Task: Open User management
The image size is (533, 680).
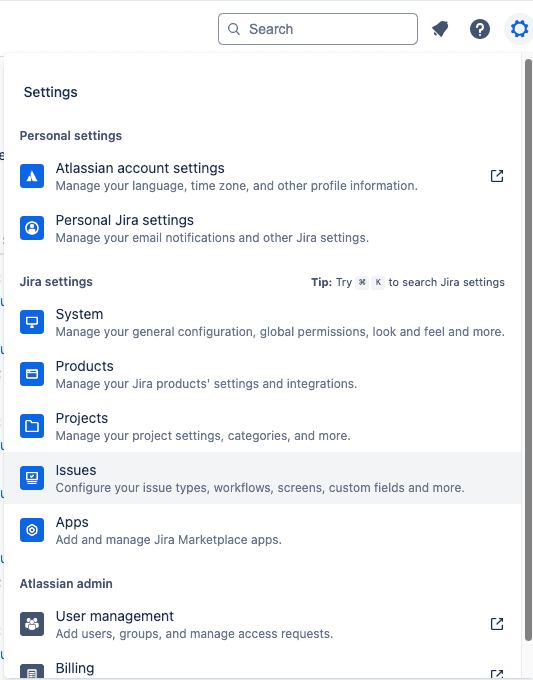Action: point(262,624)
